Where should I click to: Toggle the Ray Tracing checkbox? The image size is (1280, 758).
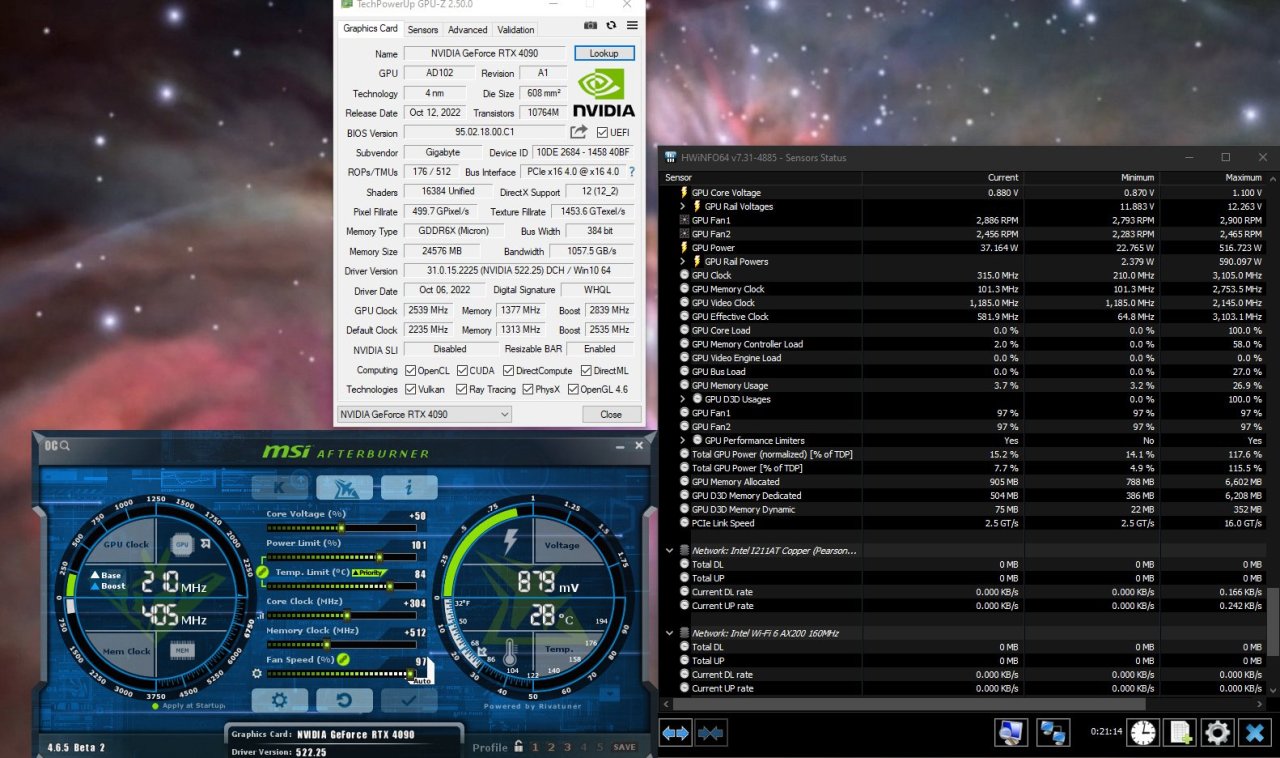coord(461,390)
